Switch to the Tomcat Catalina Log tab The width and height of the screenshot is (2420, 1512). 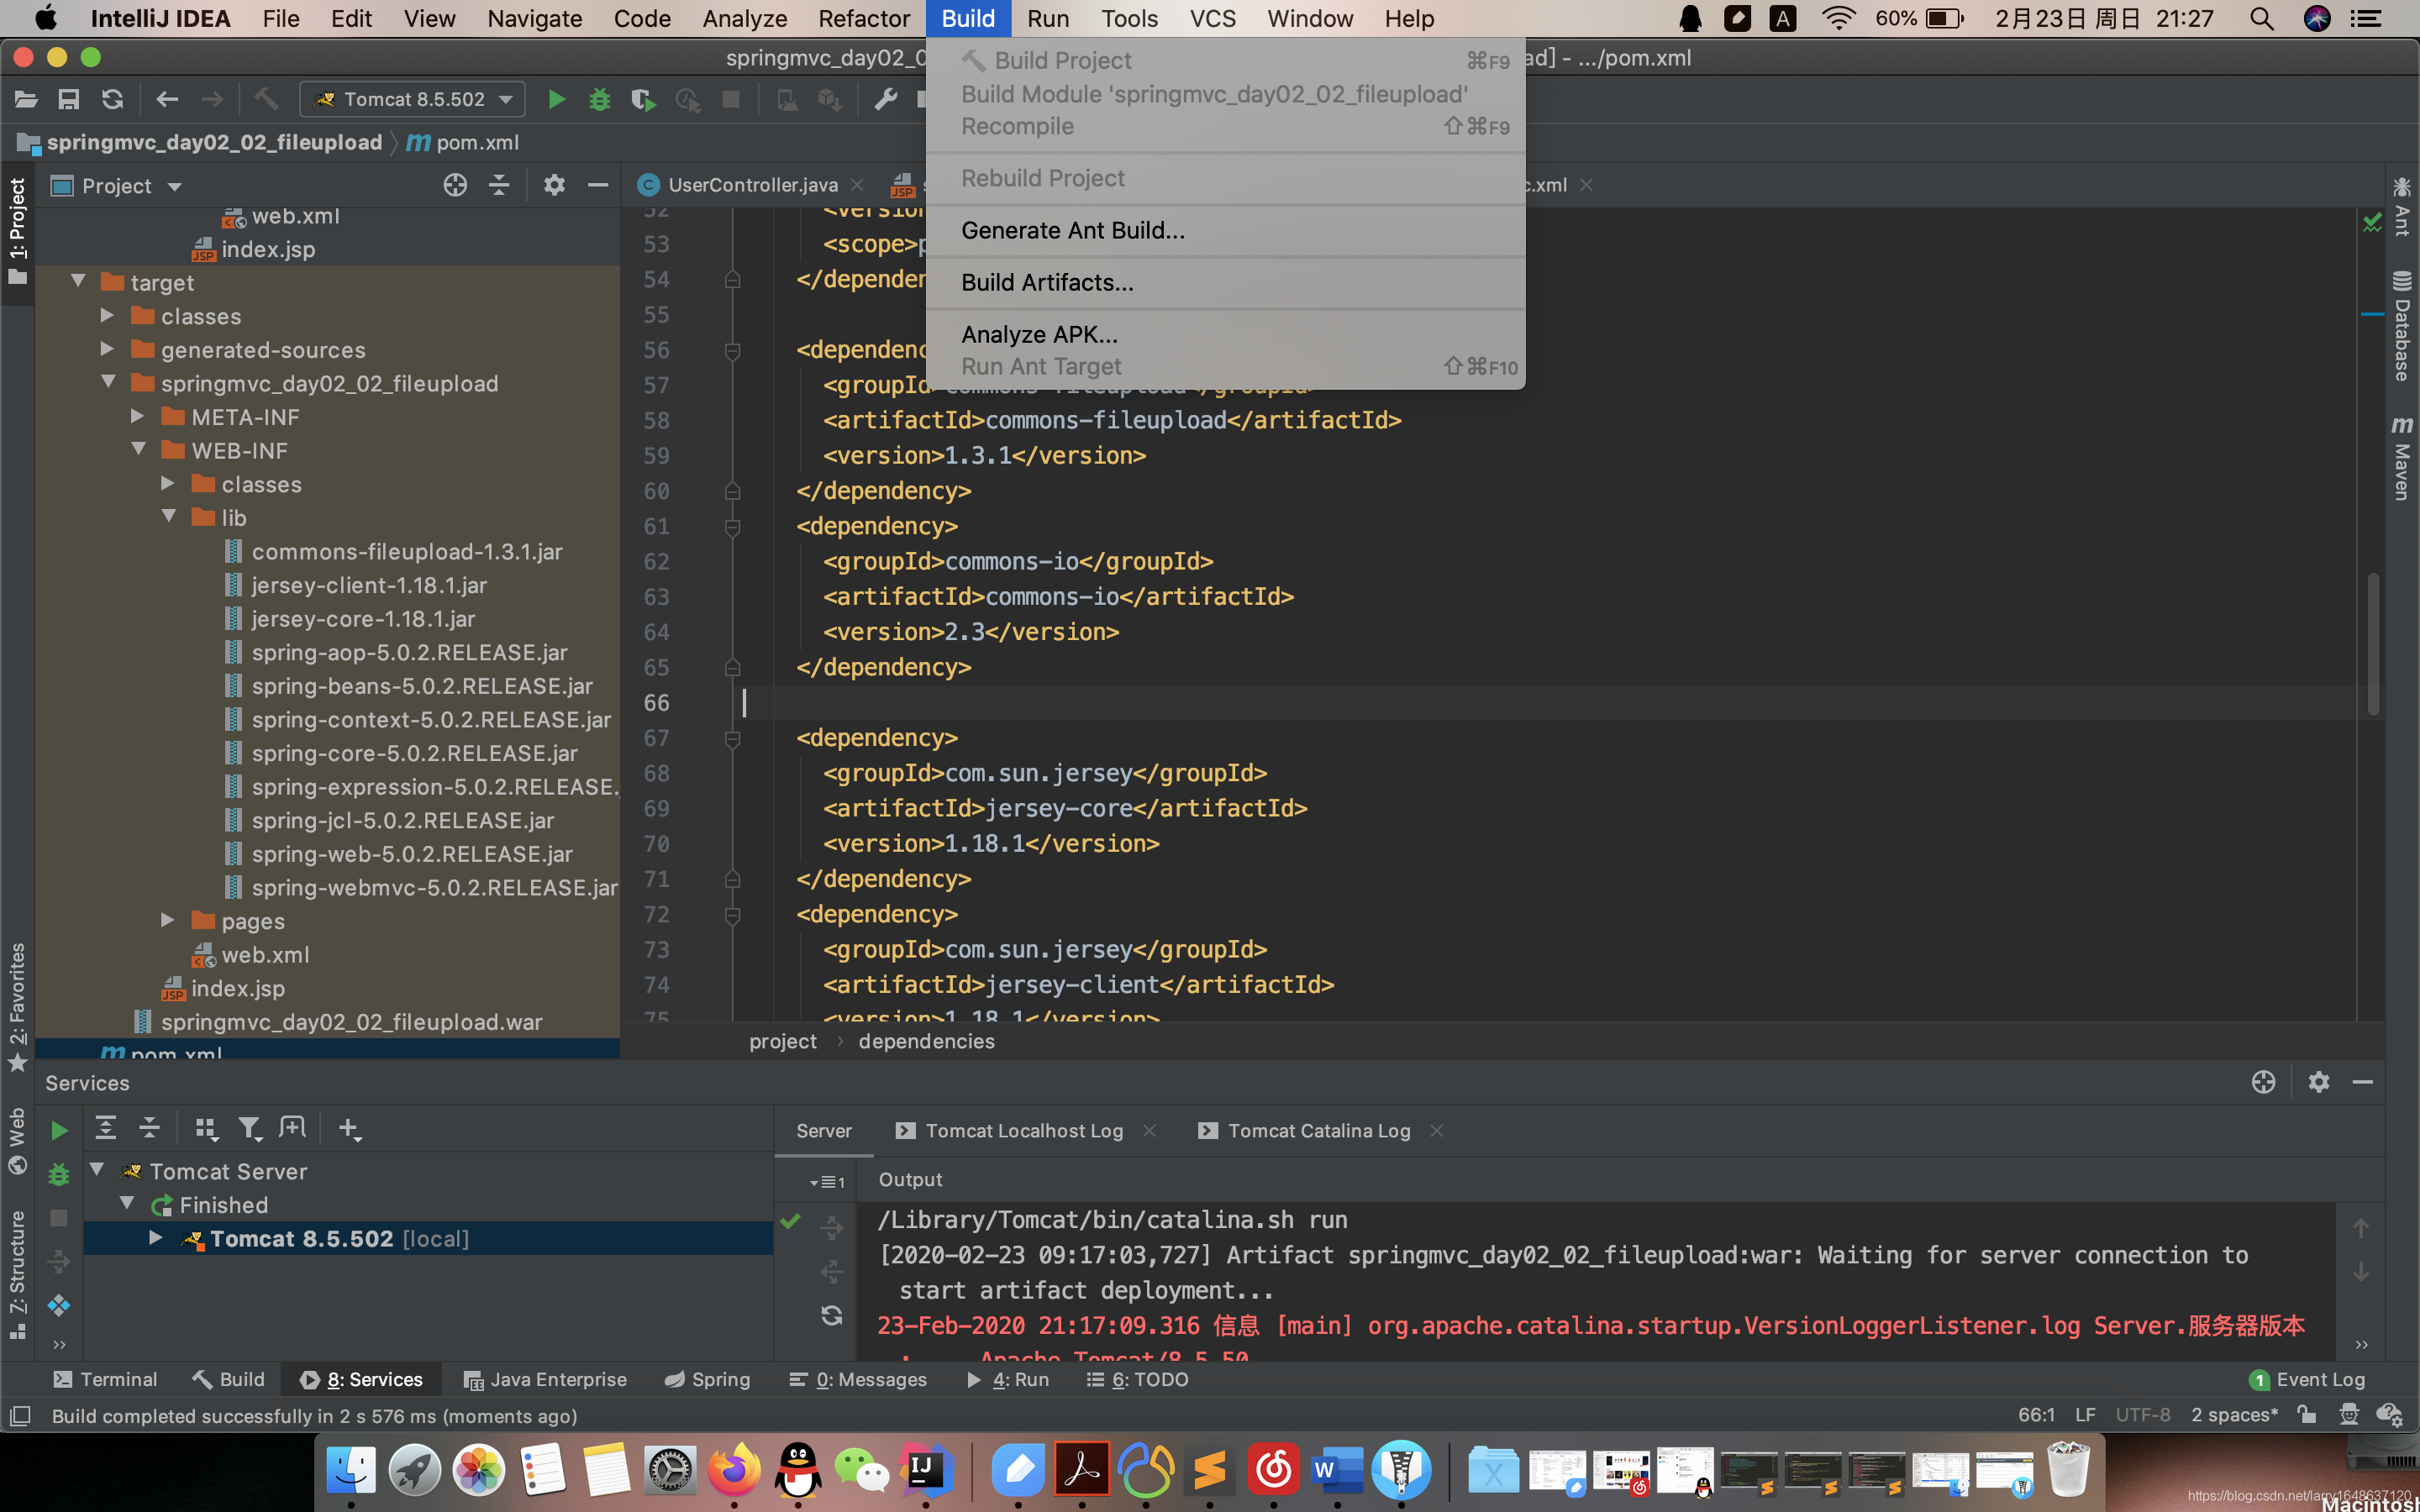[1318, 1130]
